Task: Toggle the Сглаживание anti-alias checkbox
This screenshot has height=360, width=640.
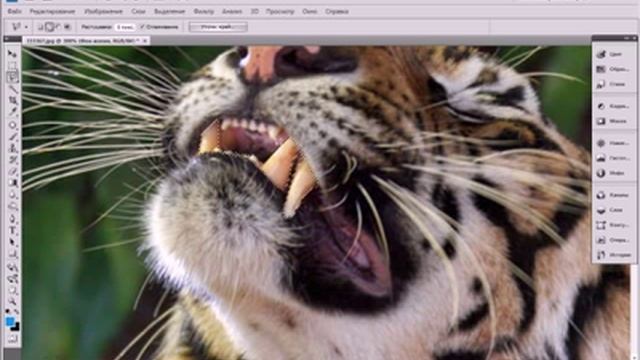Action: (142, 27)
